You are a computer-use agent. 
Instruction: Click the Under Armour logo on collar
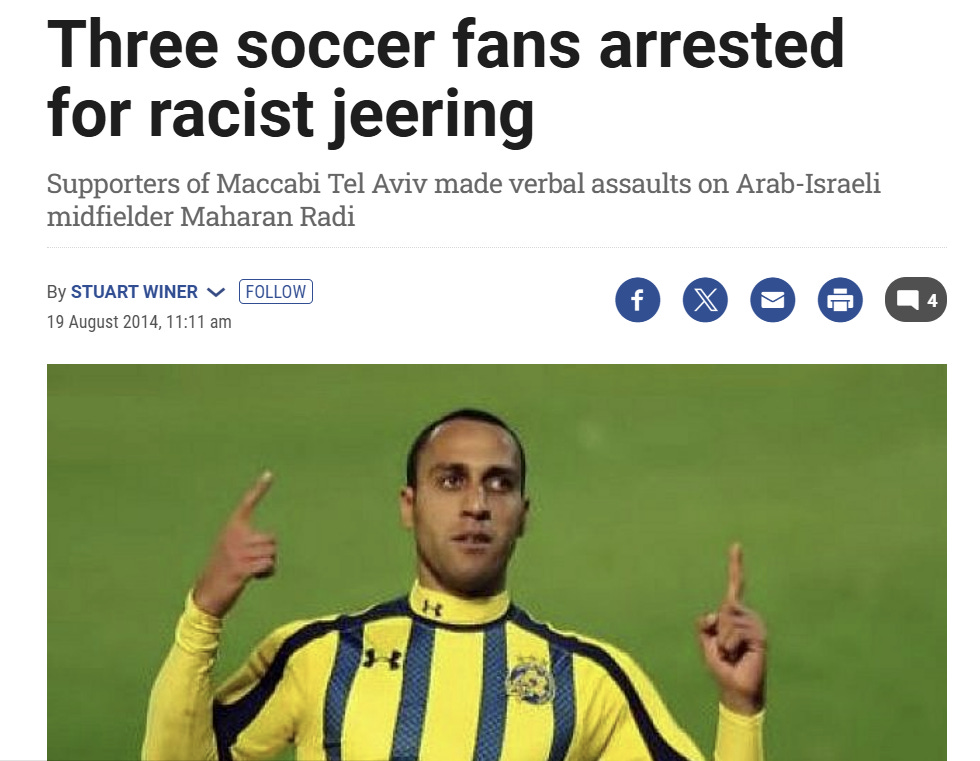(431, 607)
